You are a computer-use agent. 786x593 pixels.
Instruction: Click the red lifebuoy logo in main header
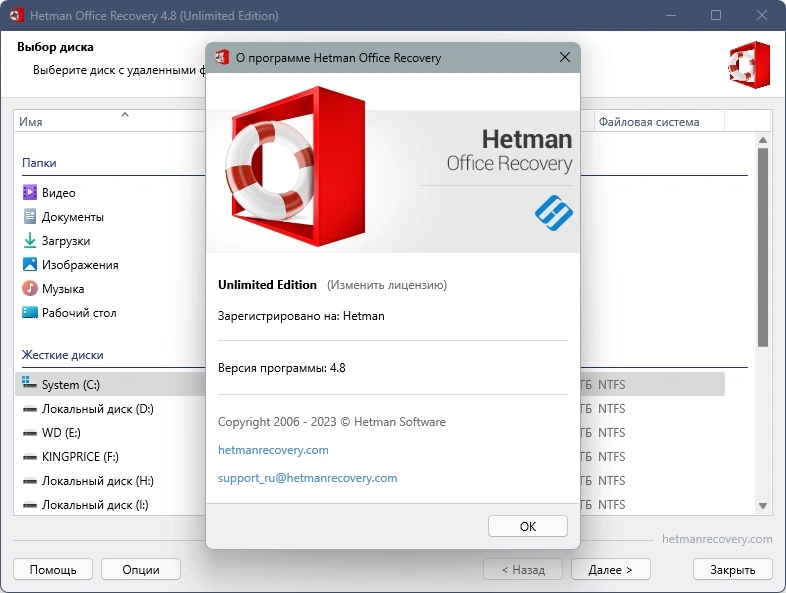pyautogui.click(x=748, y=65)
